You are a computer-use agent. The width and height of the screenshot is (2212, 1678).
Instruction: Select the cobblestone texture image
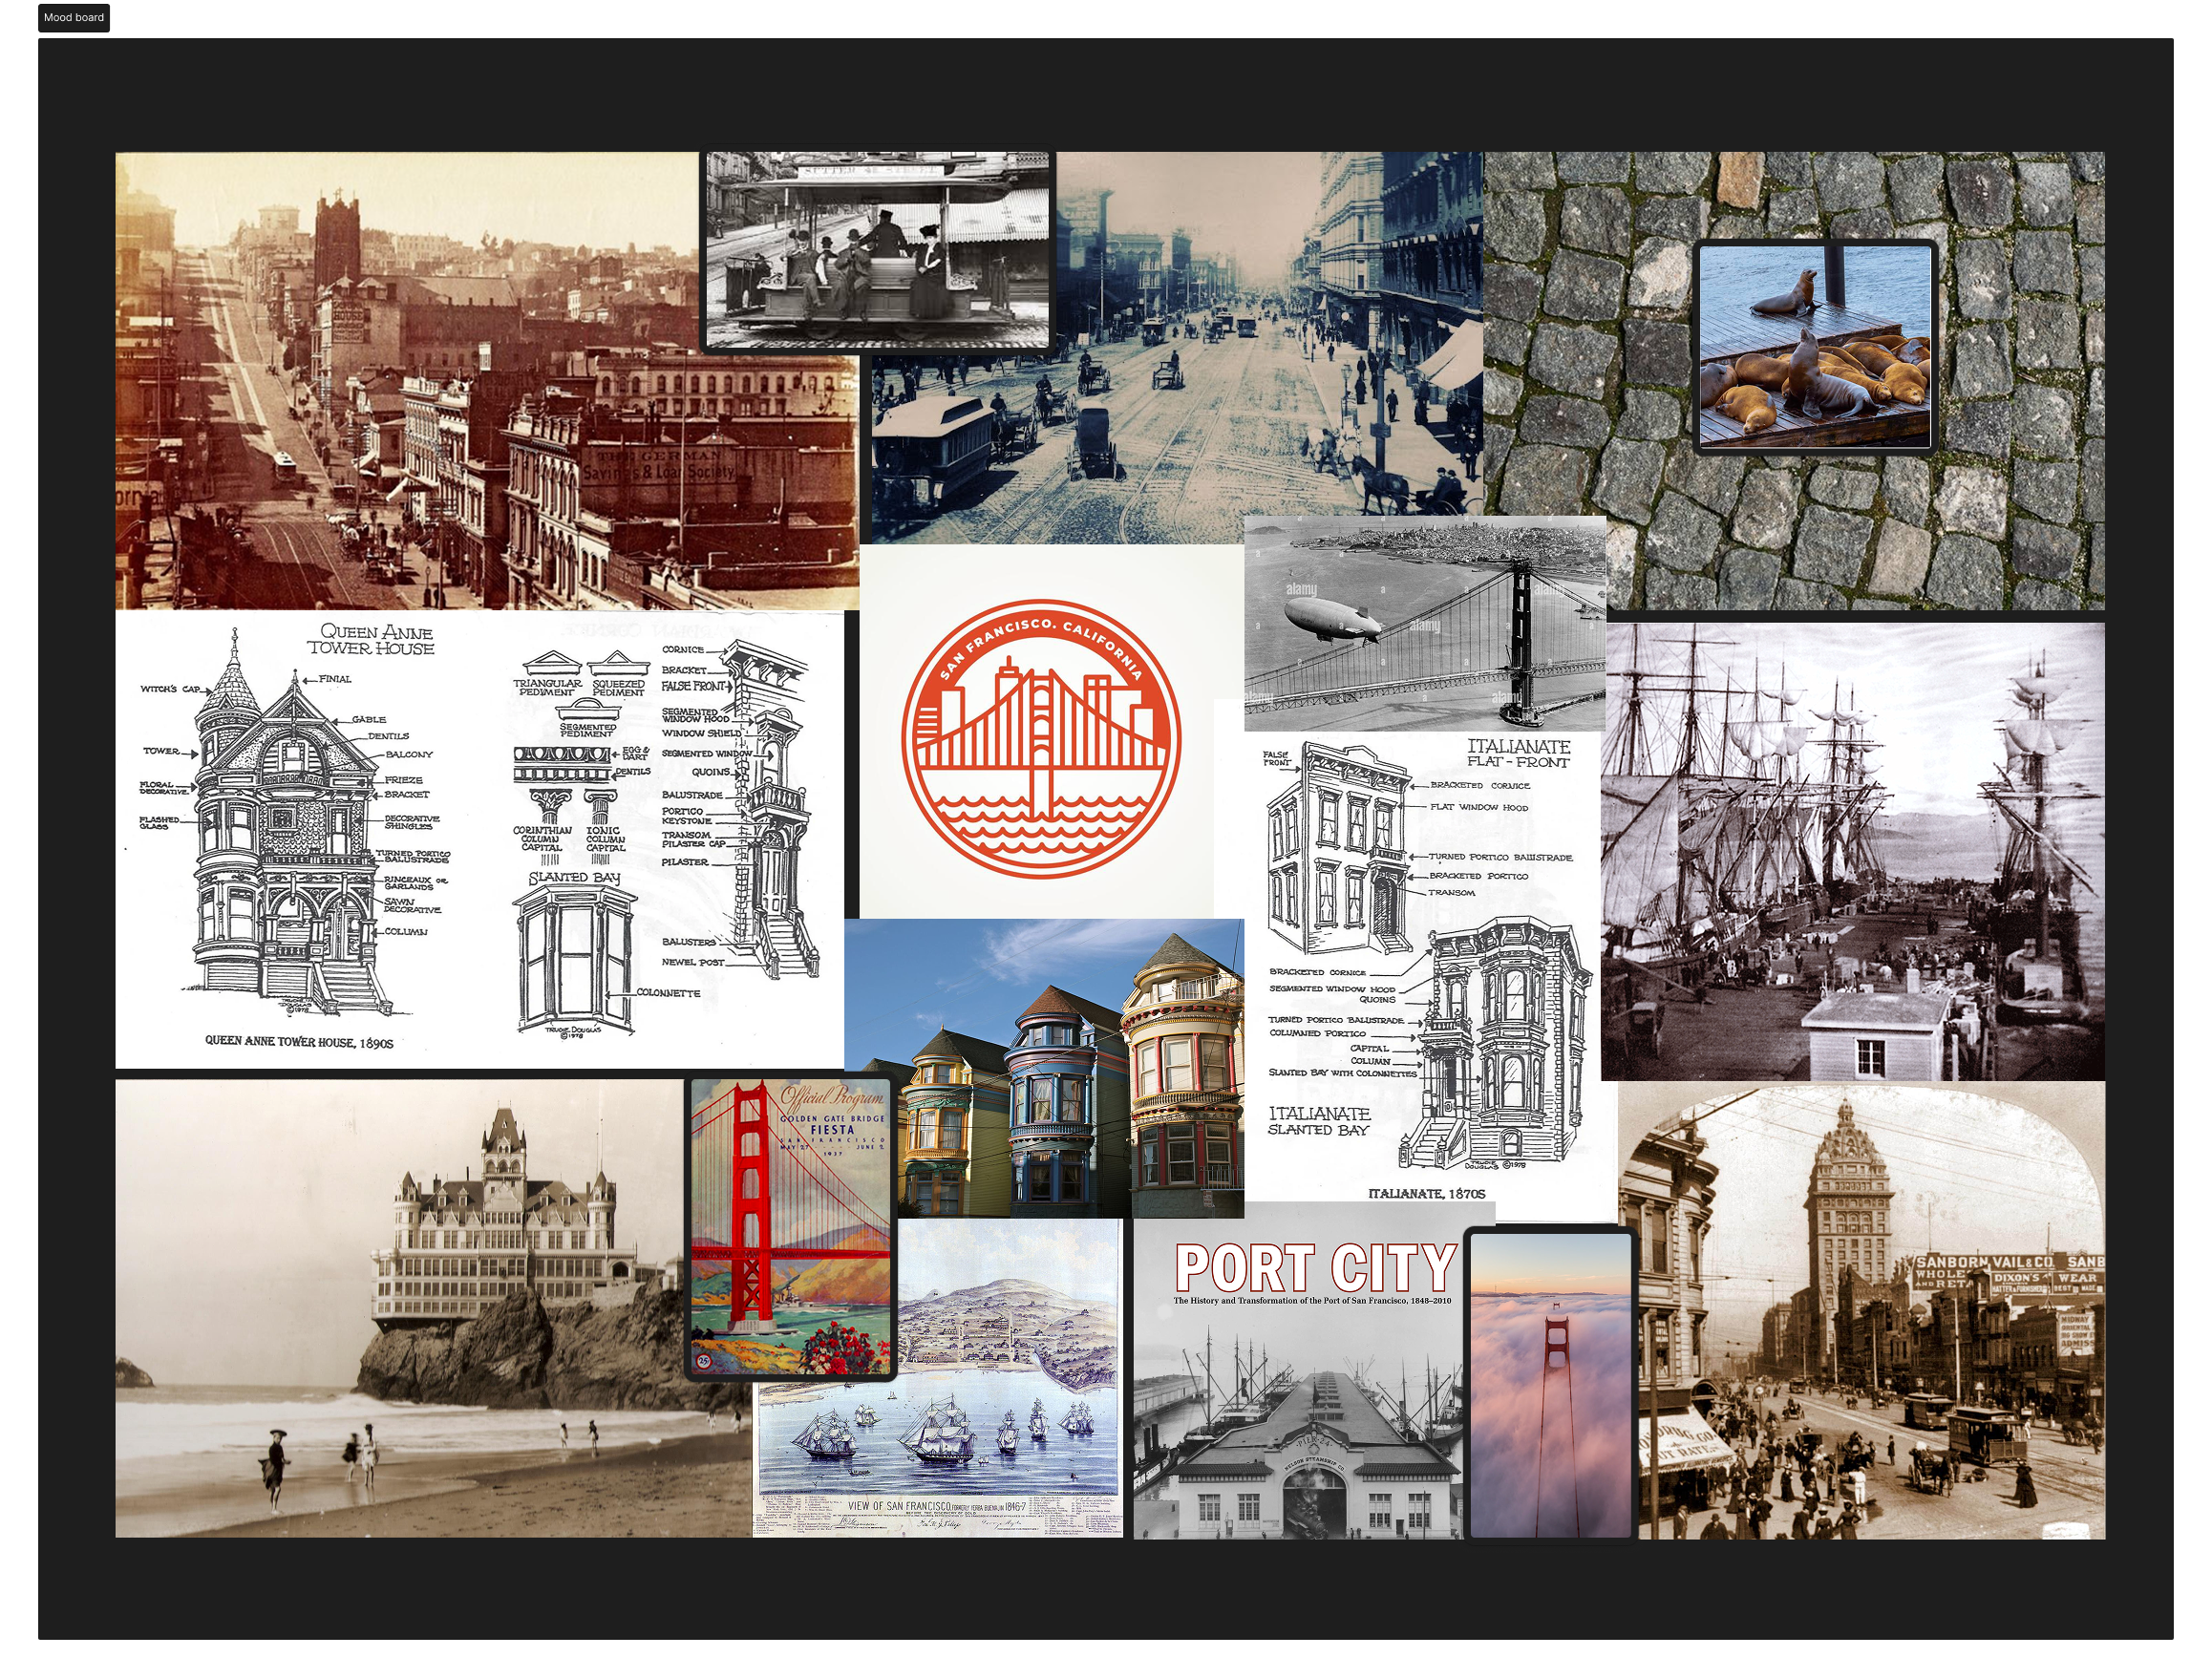click(x=1800, y=530)
